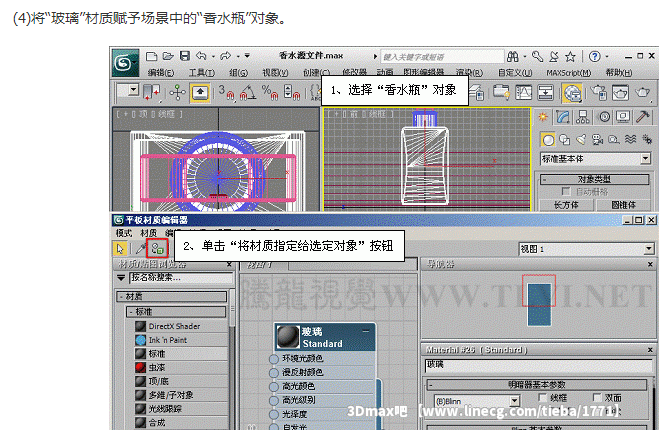Select the Geometry sphere category icon

548,140
